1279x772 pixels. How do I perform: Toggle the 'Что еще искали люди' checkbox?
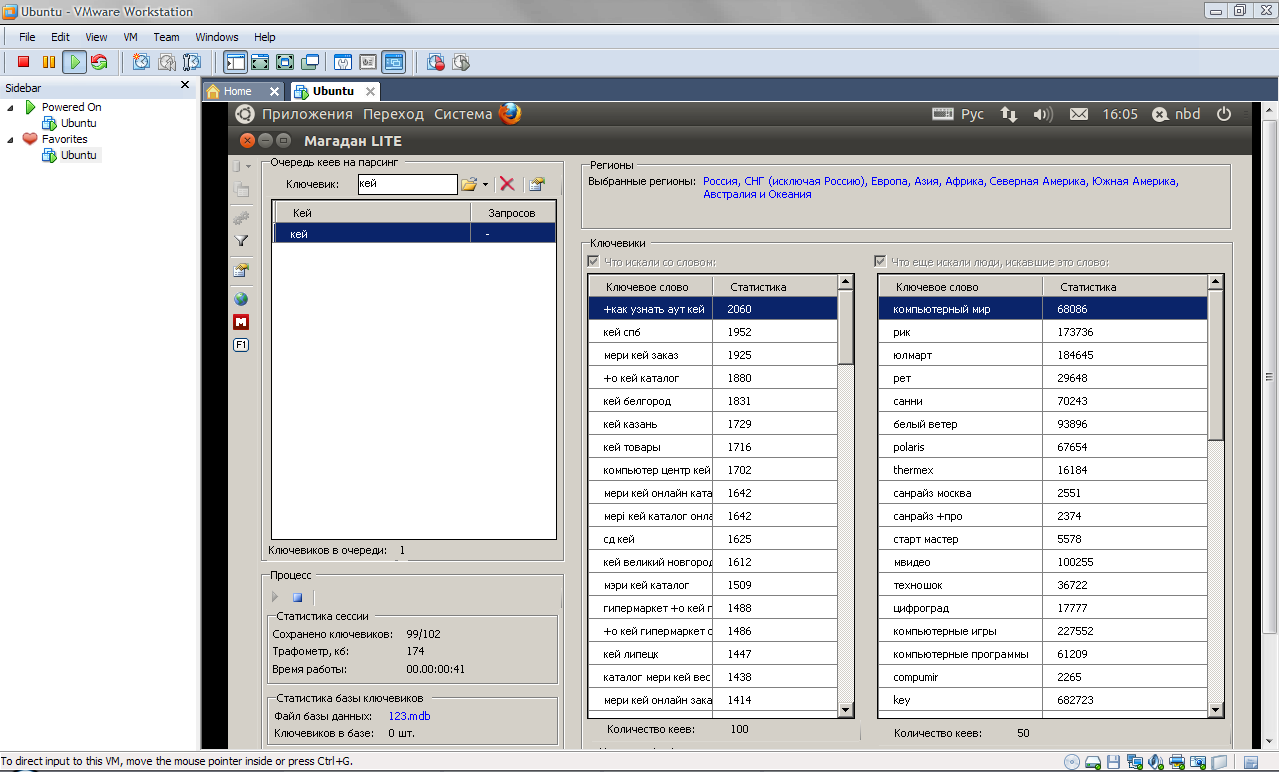coord(880,262)
